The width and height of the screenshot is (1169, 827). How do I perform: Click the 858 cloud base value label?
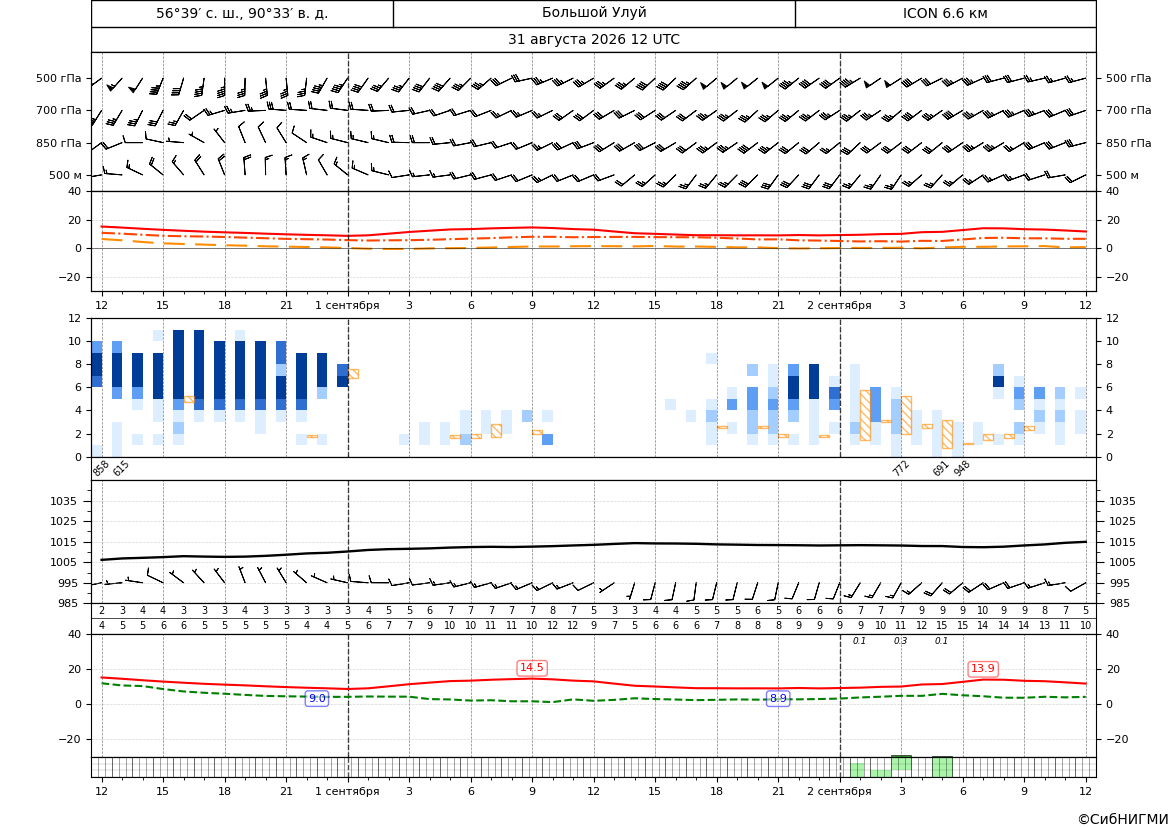pos(101,469)
